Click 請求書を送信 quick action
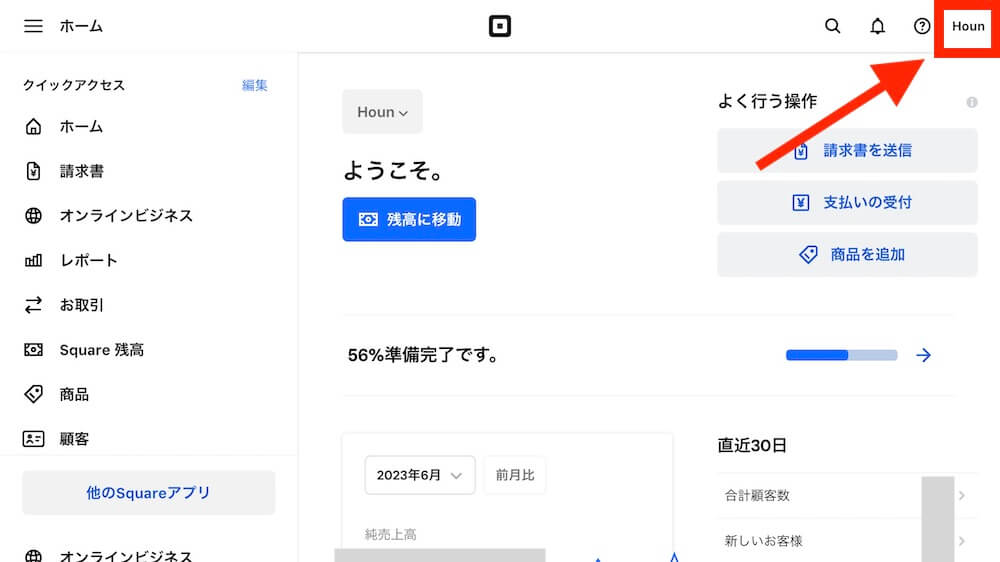The width and height of the screenshot is (1000, 562). point(847,151)
